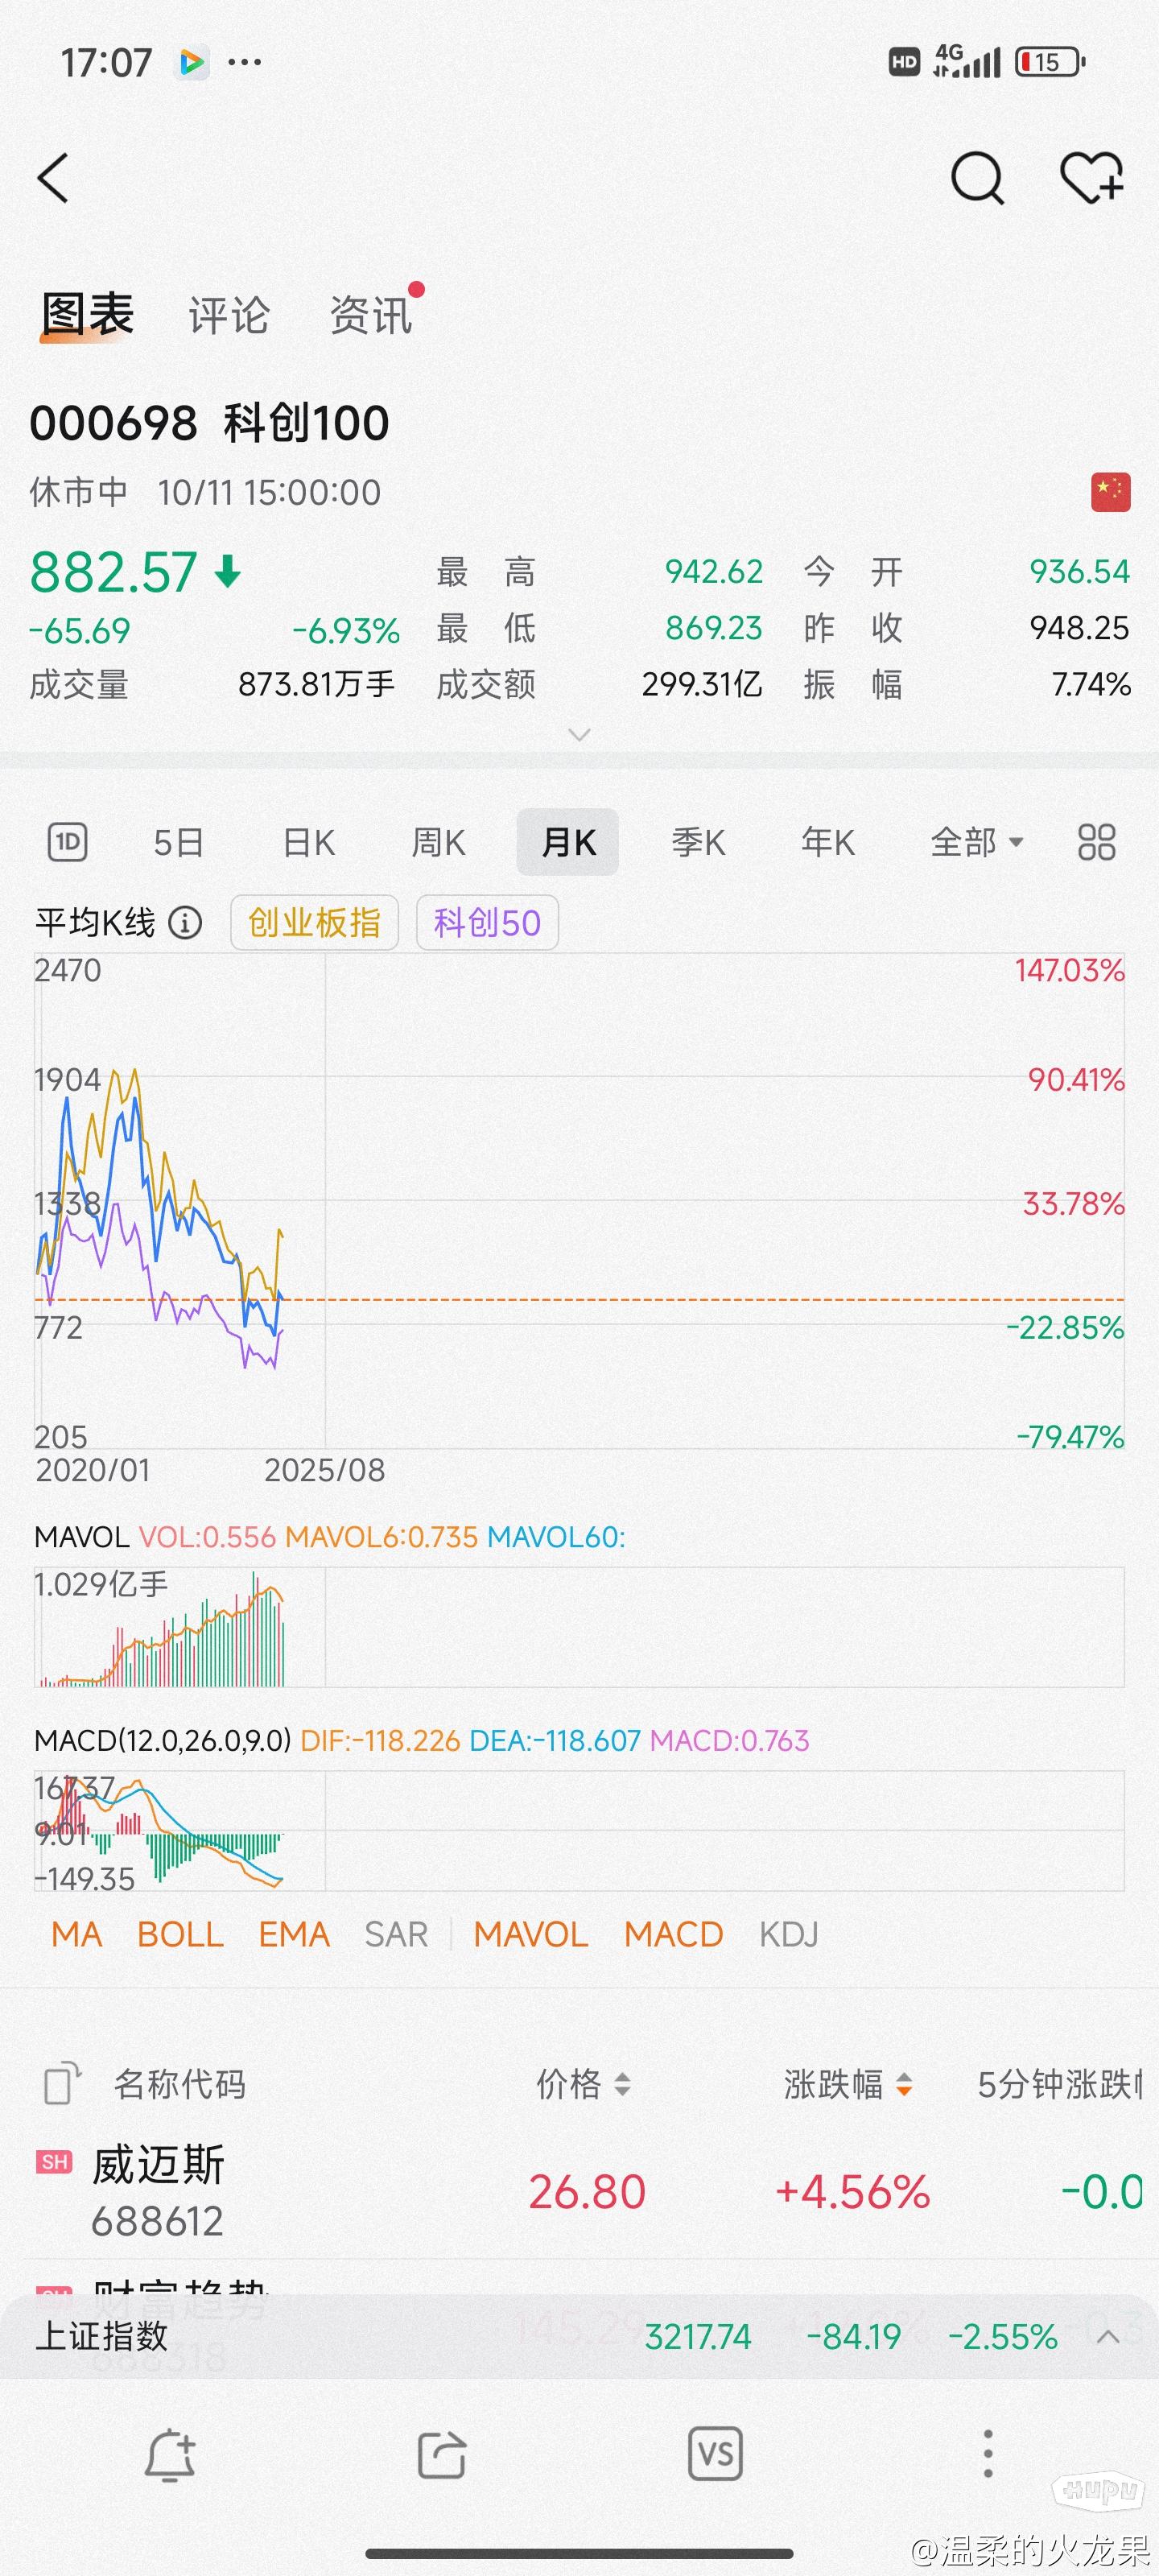Tap latest price 882.57
Screen dimensions: 1159x2576
coord(113,572)
